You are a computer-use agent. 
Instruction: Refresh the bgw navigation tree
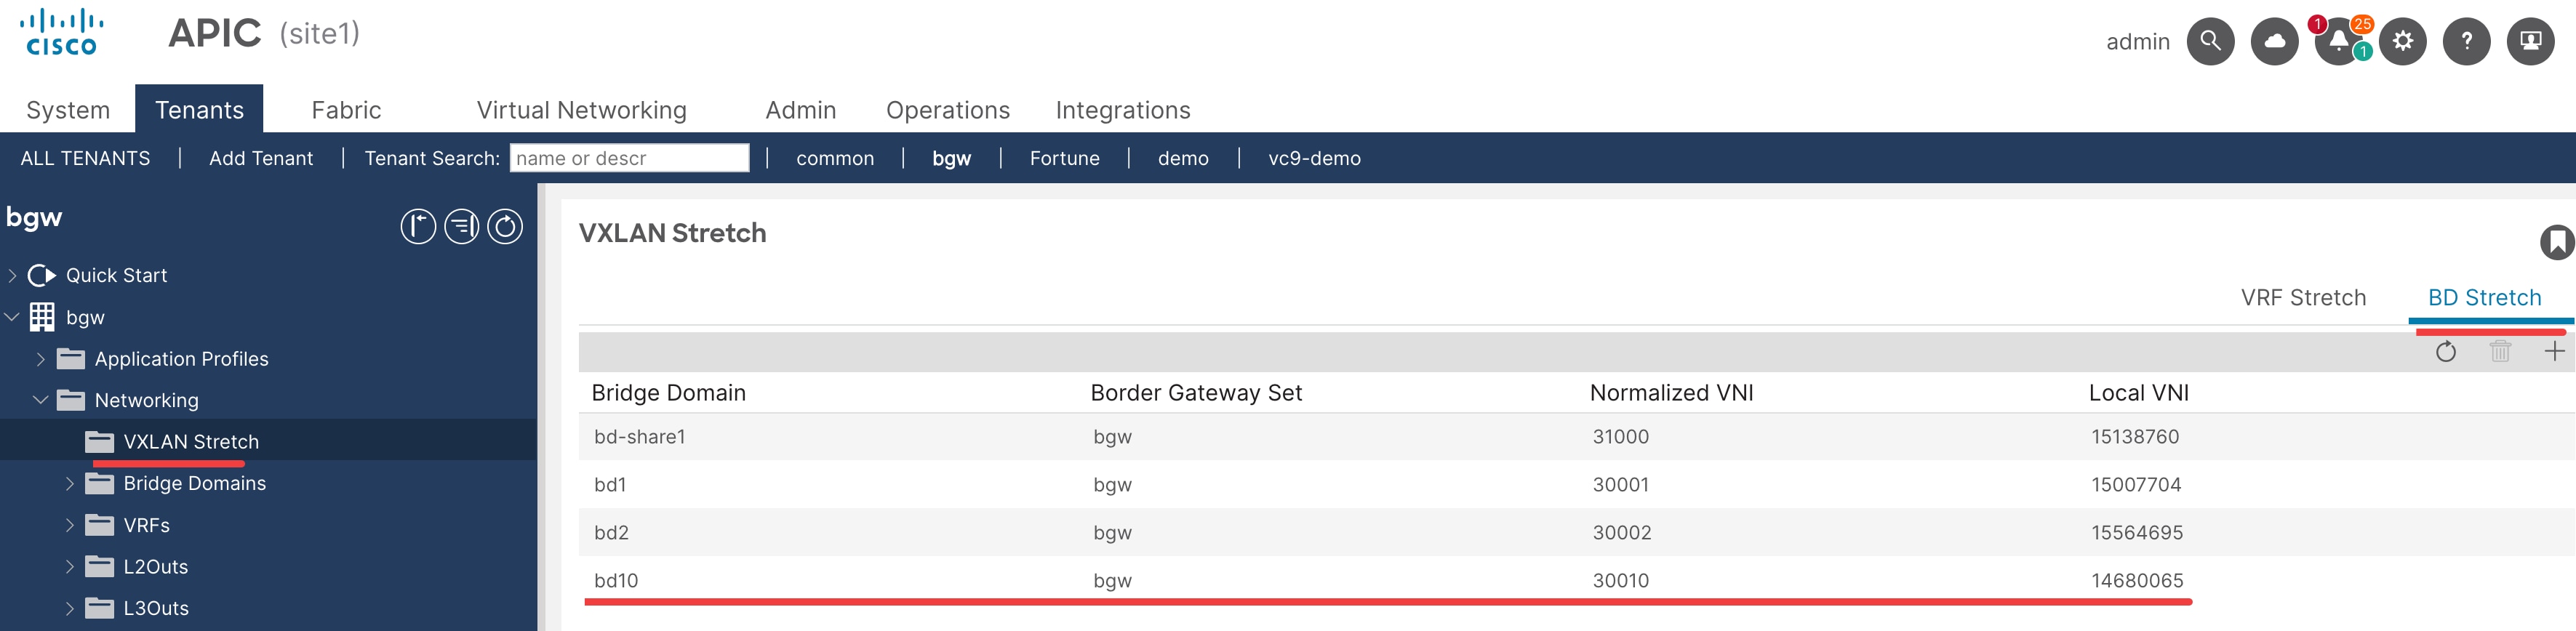505,227
